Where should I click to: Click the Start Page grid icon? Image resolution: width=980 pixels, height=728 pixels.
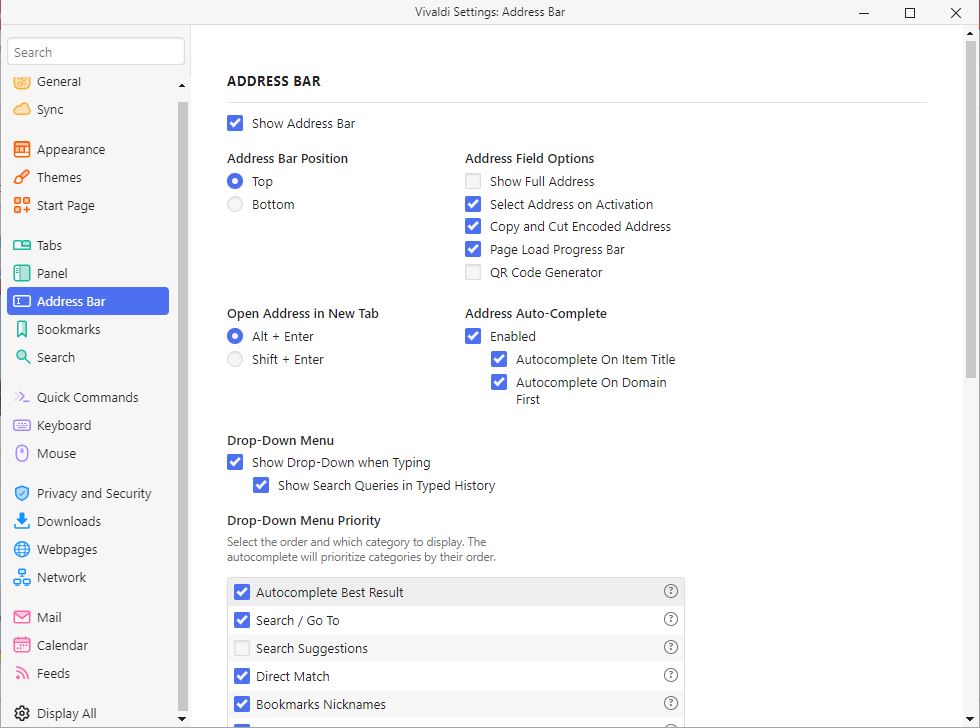point(22,205)
